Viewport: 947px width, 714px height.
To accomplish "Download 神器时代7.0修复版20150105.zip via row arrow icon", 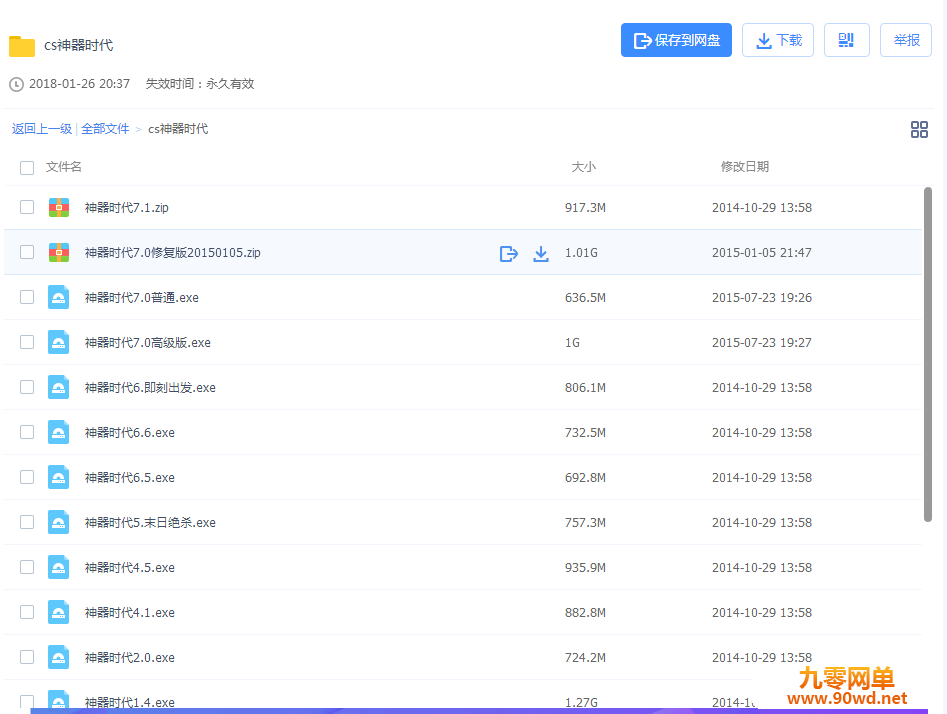I will point(541,254).
